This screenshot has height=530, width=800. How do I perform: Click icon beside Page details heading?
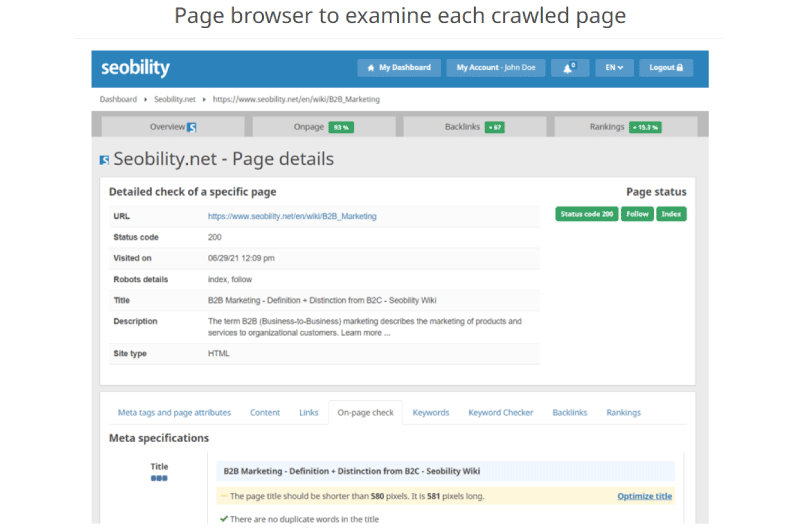point(104,160)
